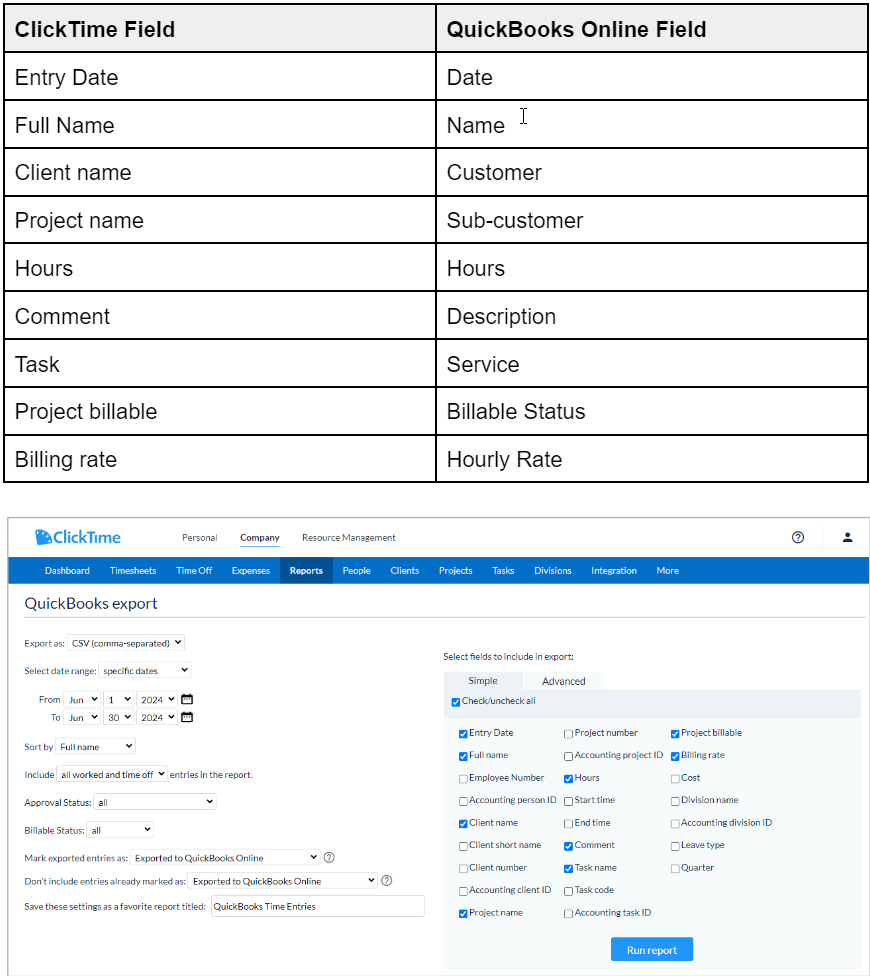
Task: Open the People nav link
Action: [x=356, y=570]
